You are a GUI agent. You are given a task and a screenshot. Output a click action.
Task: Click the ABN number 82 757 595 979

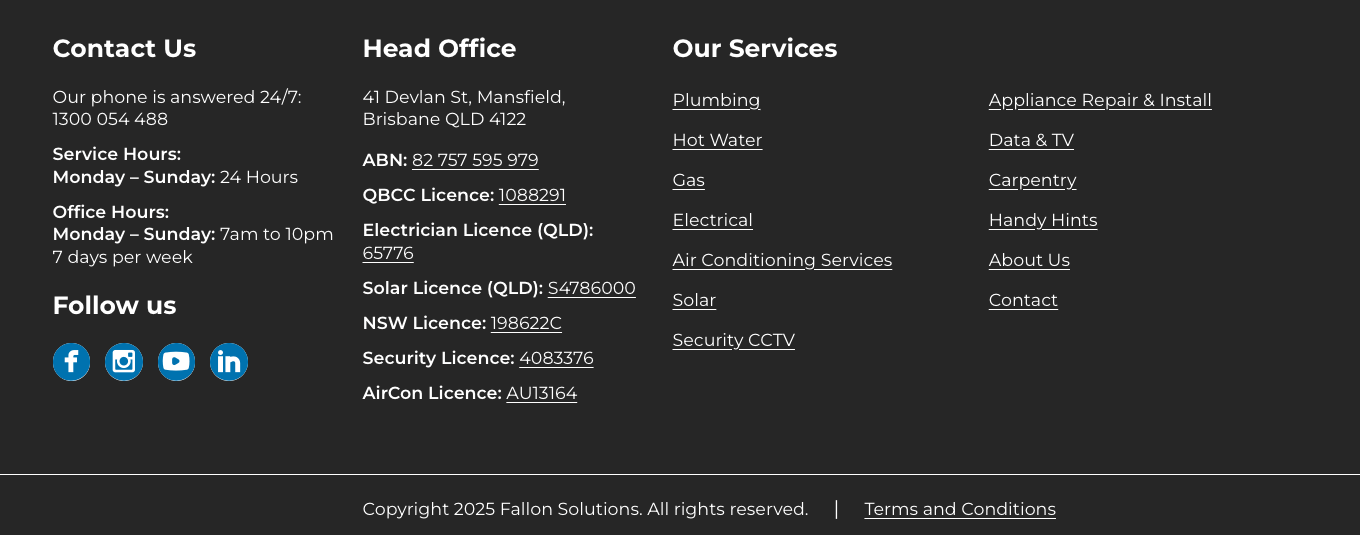[x=475, y=160]
